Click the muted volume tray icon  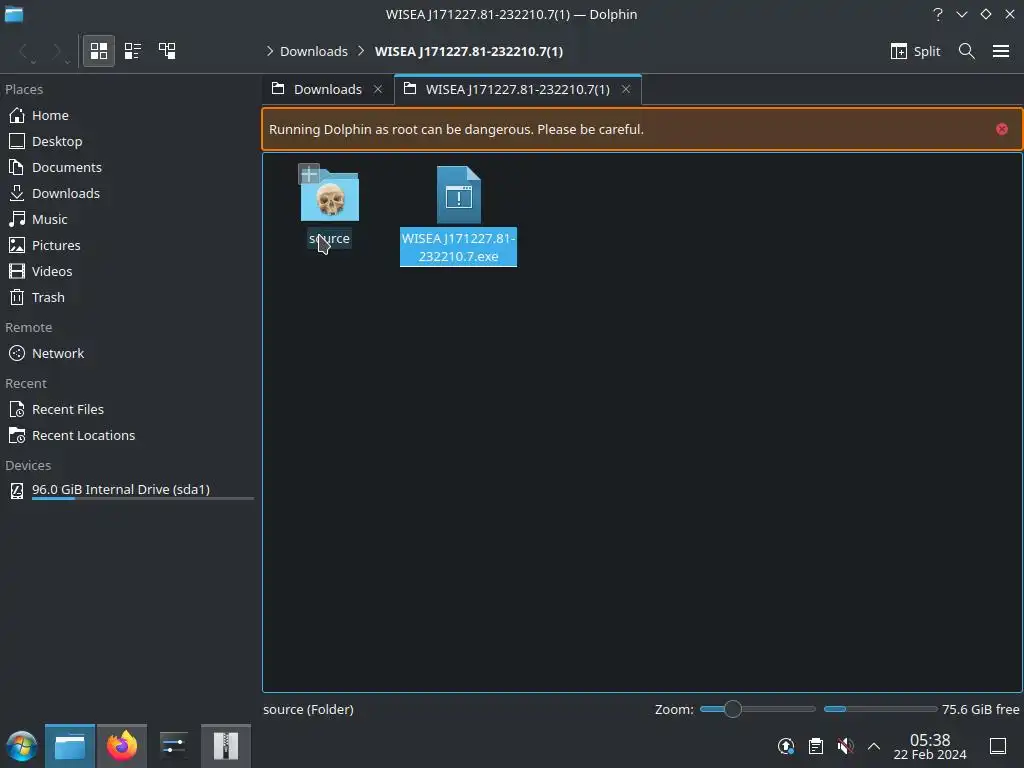[845, 746]
